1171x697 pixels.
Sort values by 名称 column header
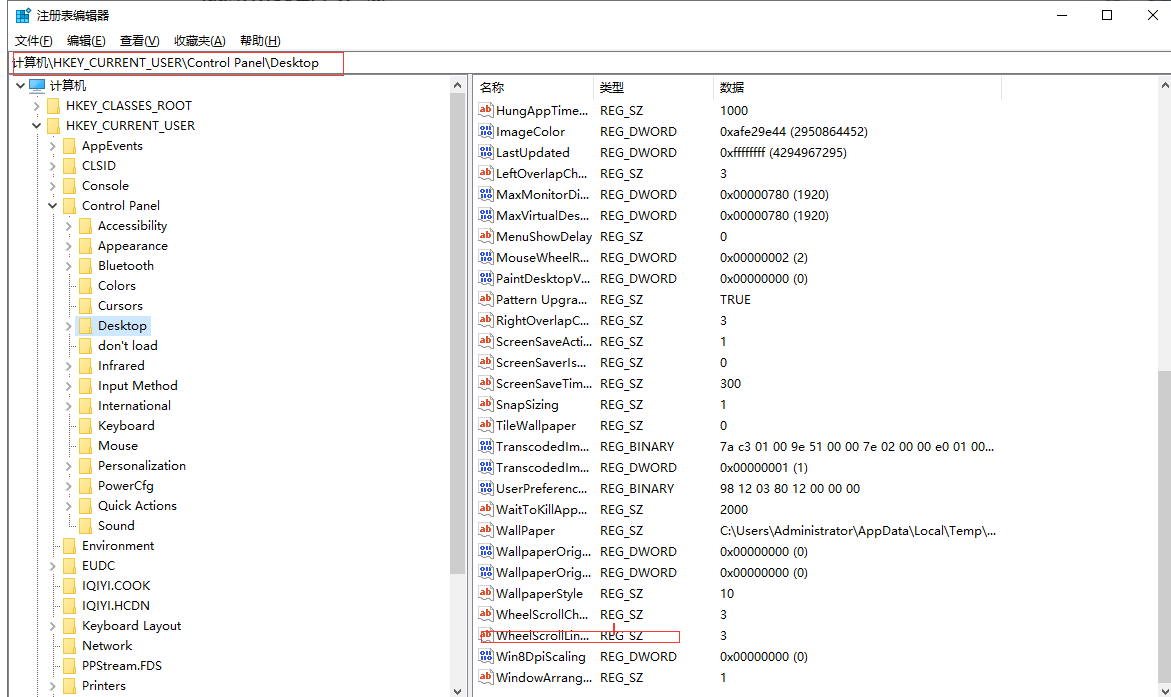[x=492, y=88]
